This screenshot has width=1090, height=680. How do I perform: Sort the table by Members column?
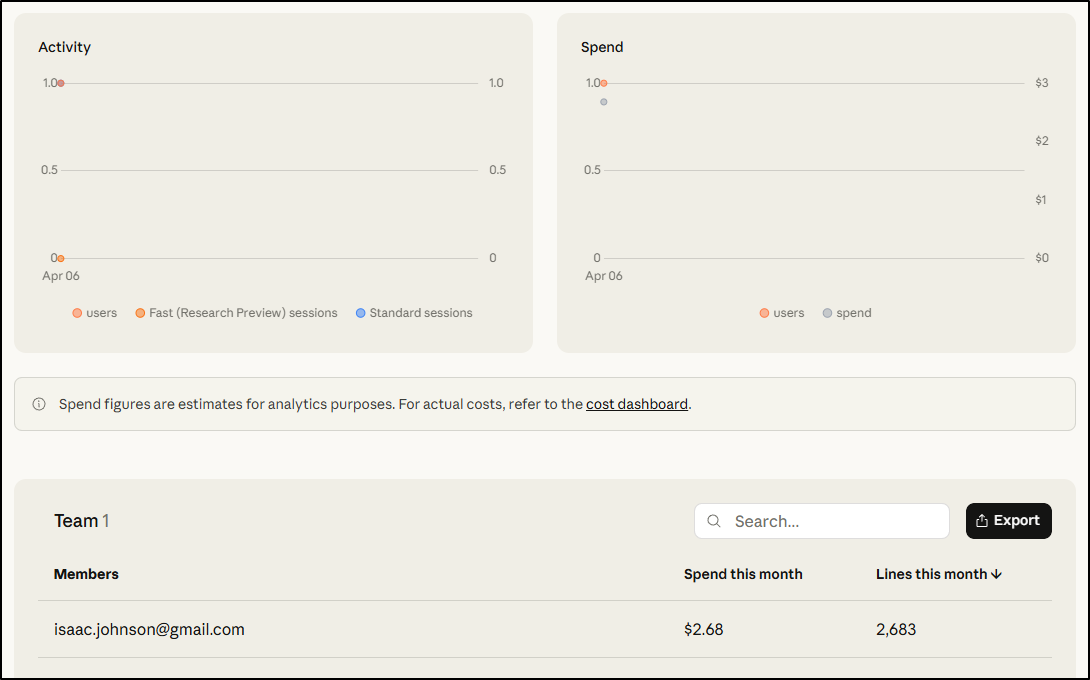point(86,574)
